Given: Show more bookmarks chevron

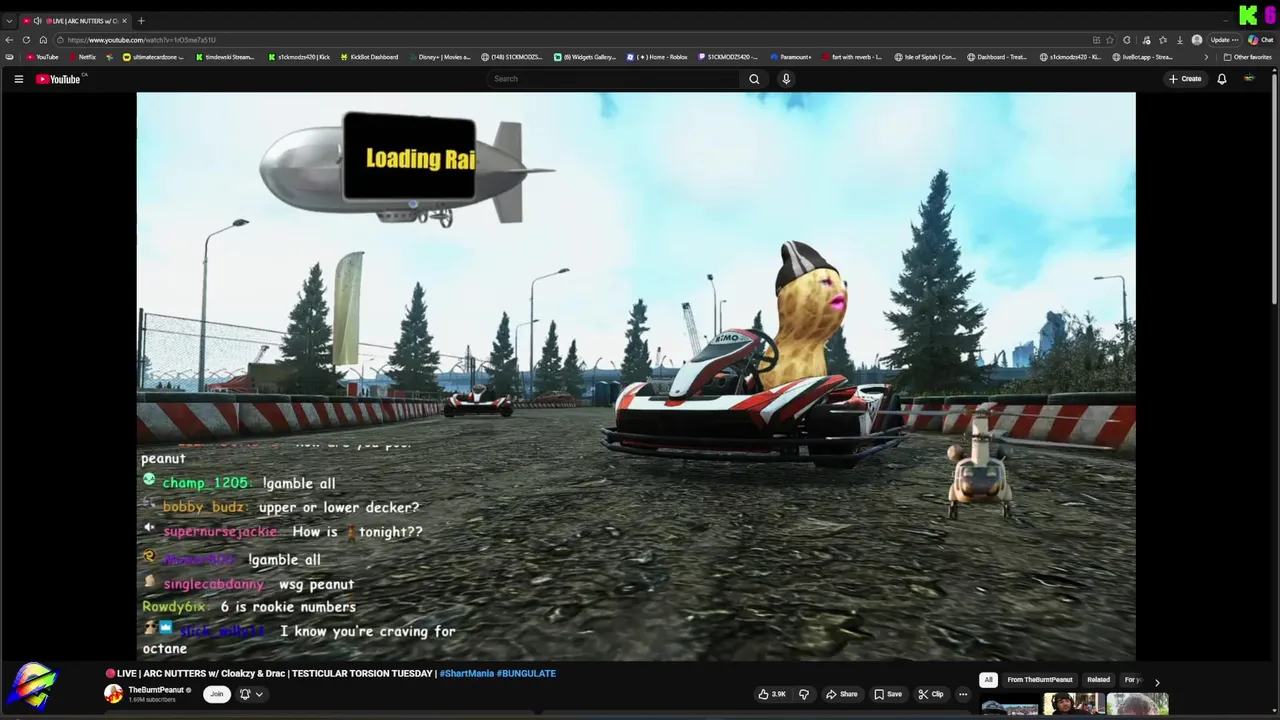Looking at the screenshot, I should [1205, 57].
